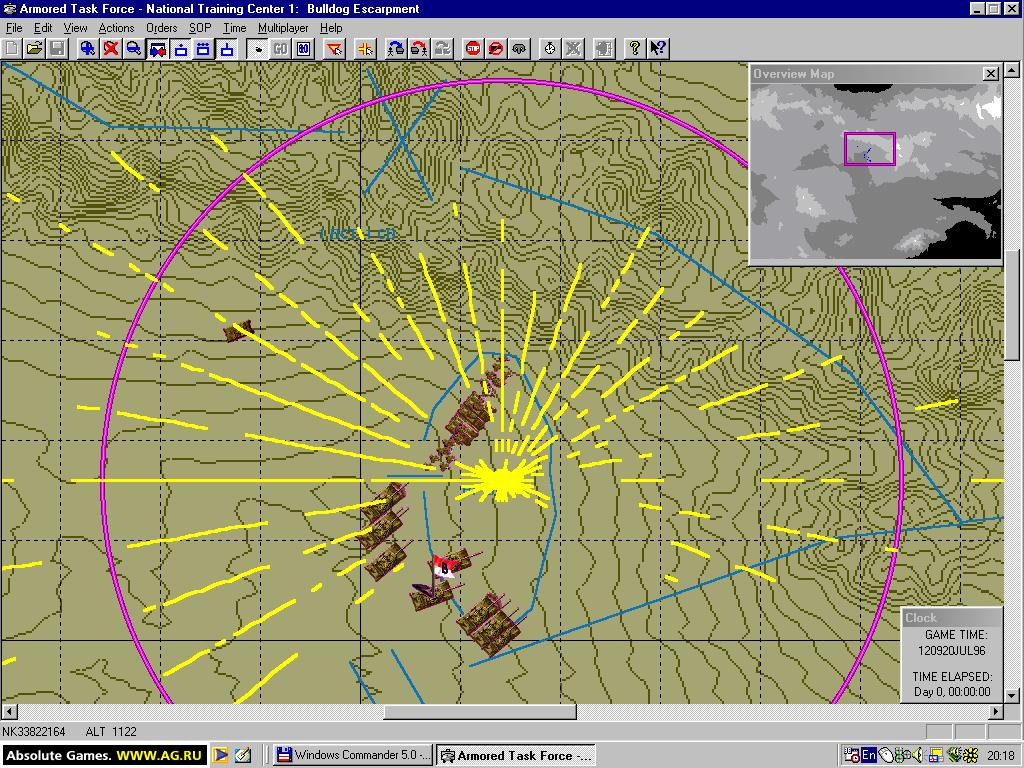Click the yellow question mark help icon

click(x=635, y=48)
